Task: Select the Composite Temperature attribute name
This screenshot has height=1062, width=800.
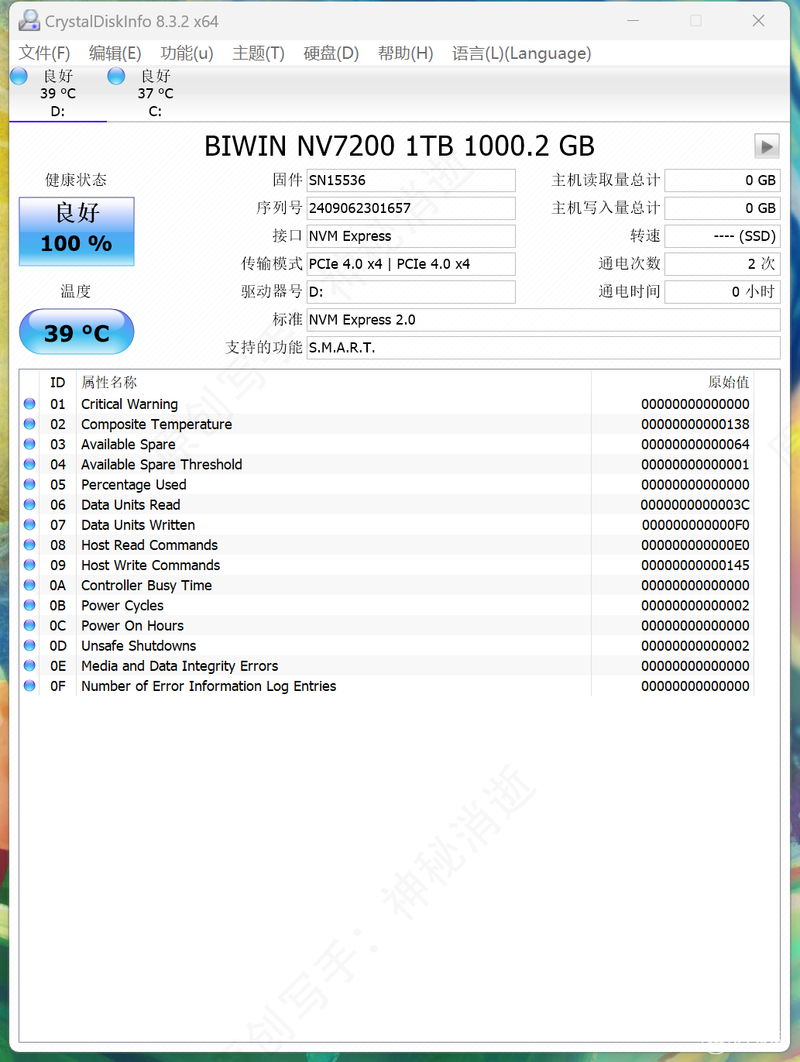Action: tap(156, 424)
